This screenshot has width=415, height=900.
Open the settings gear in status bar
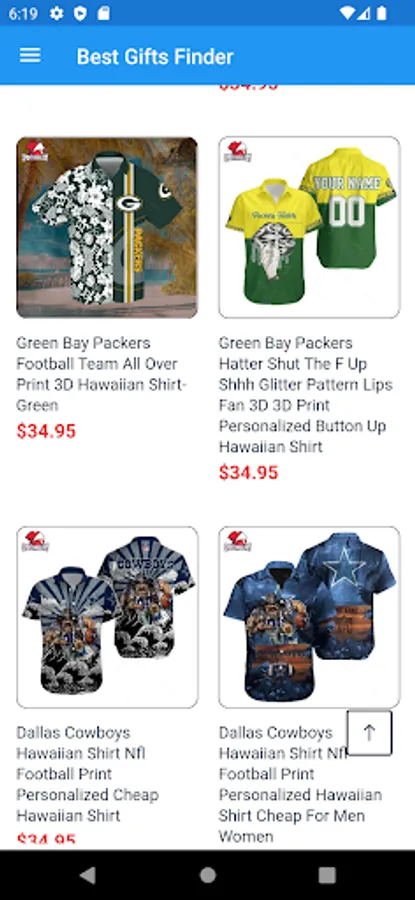57,13
